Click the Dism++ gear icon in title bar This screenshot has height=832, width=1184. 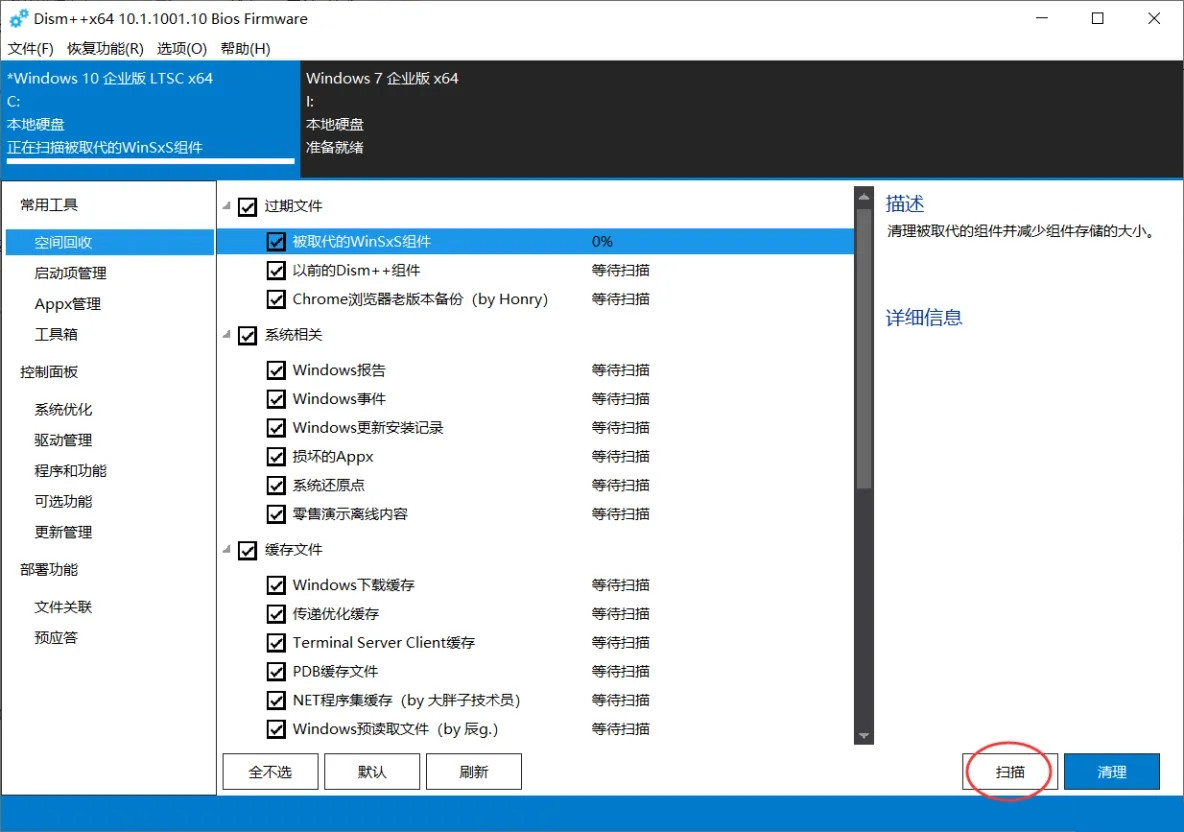coord(18,19)
